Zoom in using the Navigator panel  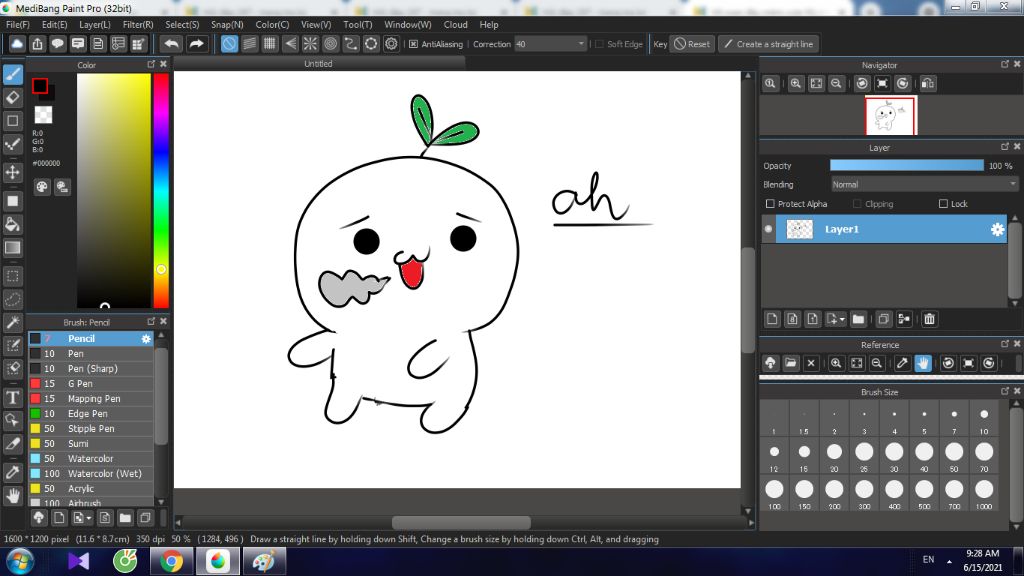(795, 84)
